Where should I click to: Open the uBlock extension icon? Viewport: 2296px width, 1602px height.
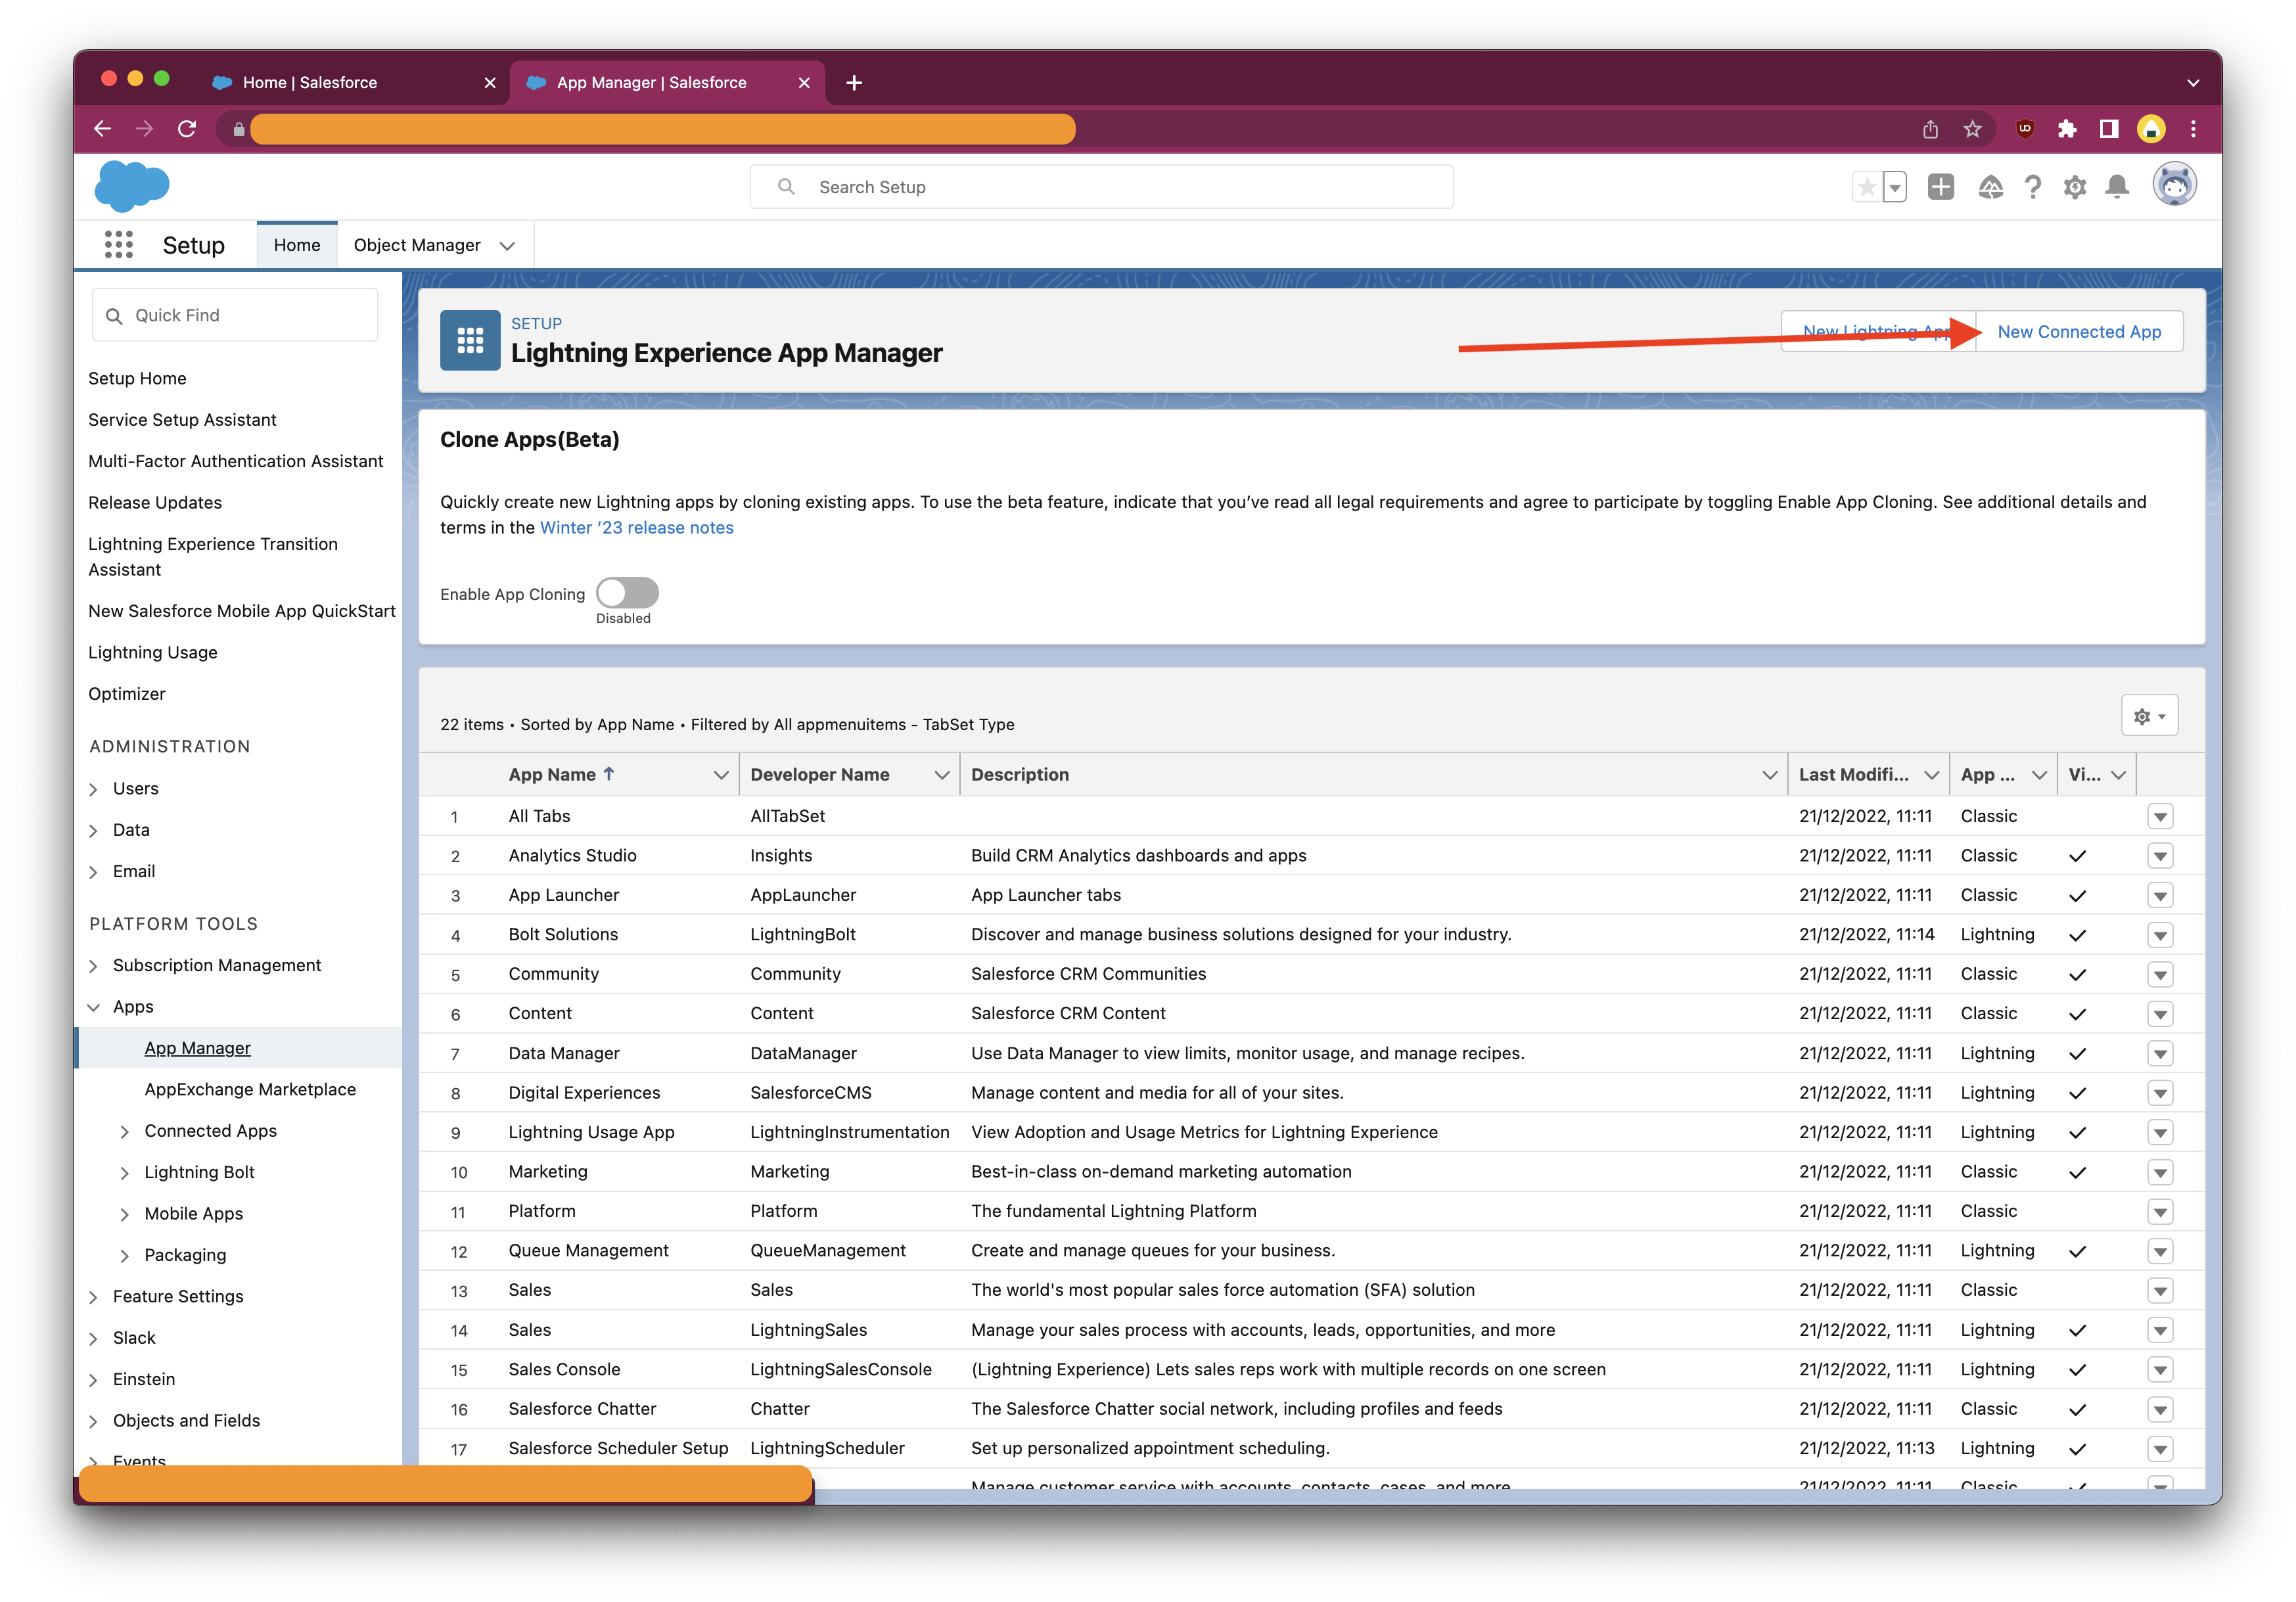[x=2025, y=128]
